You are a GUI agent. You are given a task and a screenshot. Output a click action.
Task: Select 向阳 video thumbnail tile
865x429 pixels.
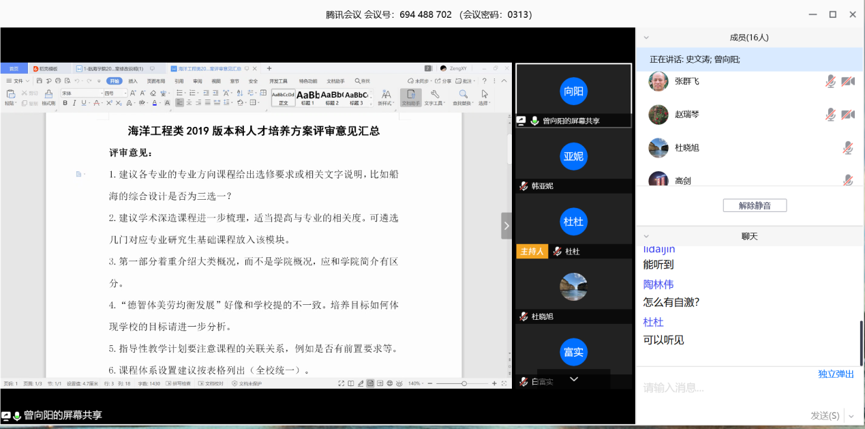tap(573, 91)
